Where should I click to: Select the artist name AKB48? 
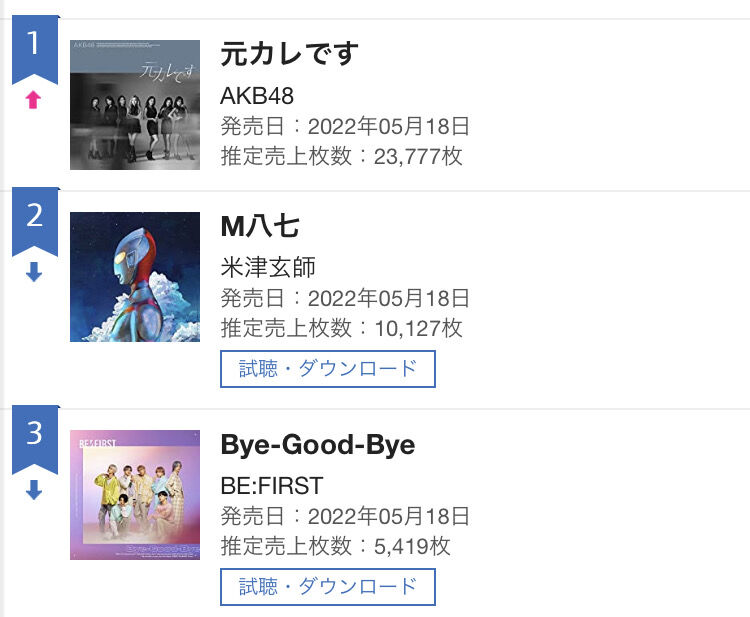257,96
